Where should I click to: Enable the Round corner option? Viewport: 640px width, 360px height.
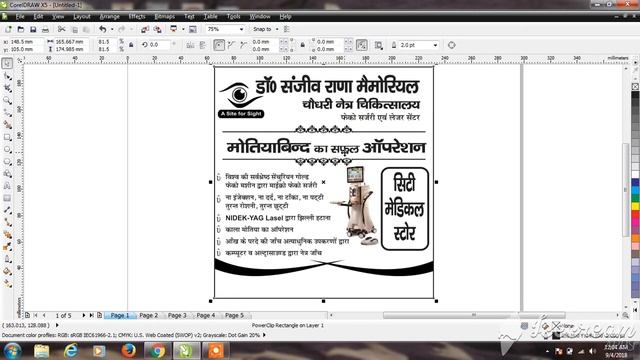point(219,45)
